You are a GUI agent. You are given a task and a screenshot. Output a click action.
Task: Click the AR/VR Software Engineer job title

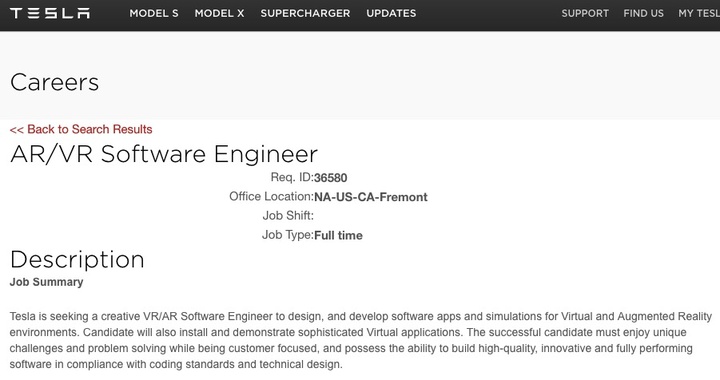[164, 154]
